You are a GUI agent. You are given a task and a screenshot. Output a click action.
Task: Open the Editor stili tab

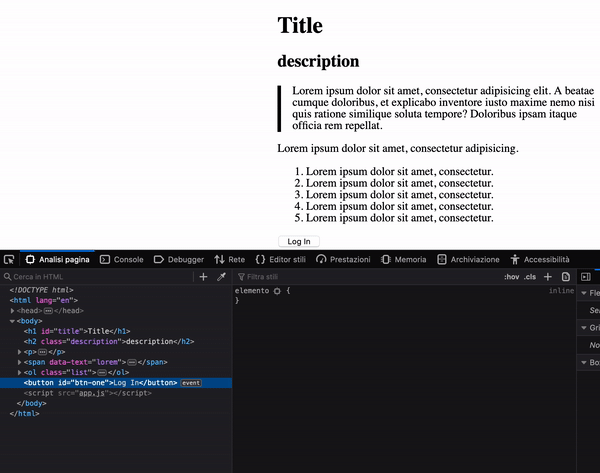(280, 259)
